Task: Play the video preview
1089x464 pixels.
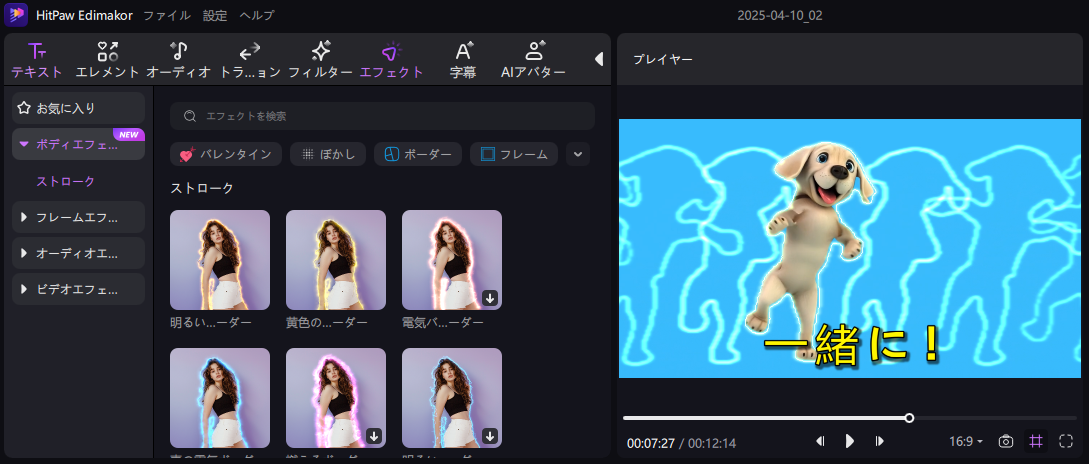Action: point(849,441)
